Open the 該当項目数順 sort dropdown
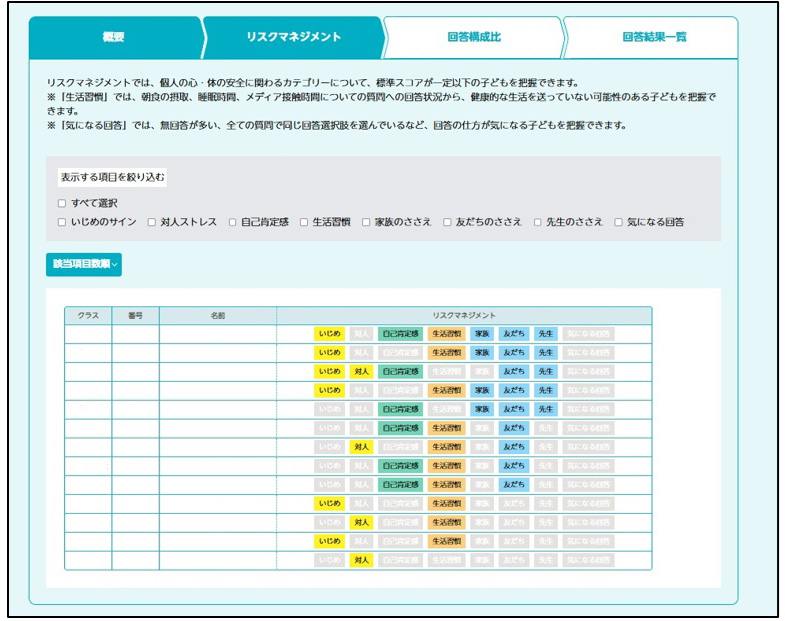This screenshot has width=785, height=621. [x=84, y=264]
